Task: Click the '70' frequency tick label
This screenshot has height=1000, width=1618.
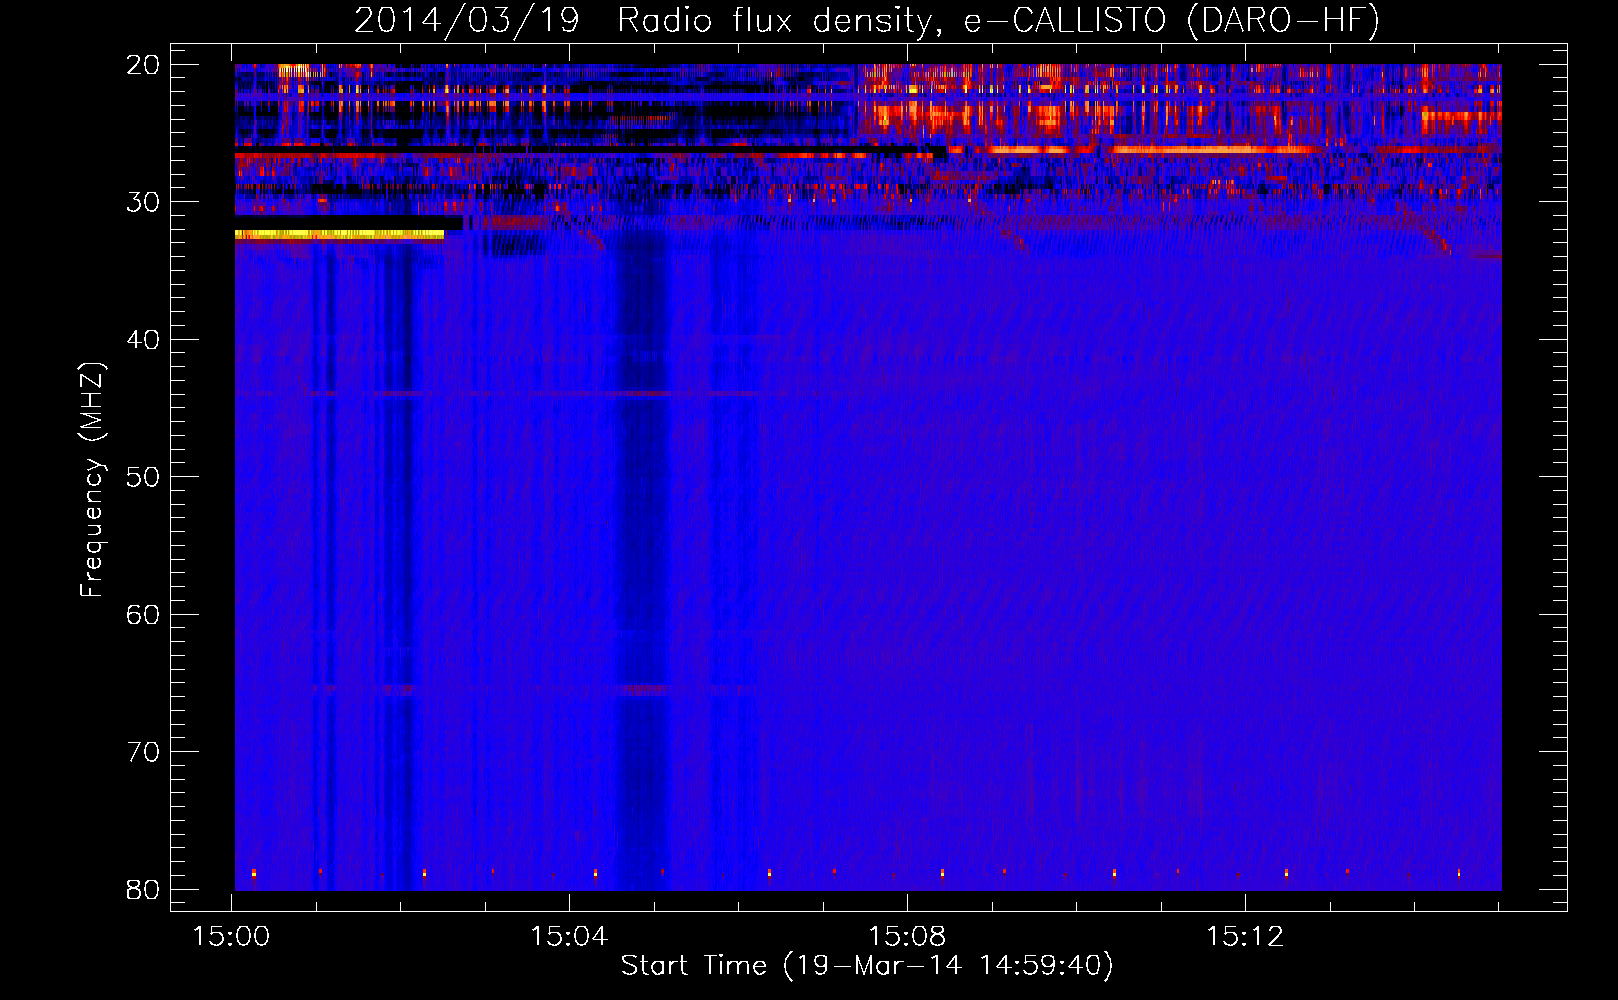Action: (x=143, y=752)
